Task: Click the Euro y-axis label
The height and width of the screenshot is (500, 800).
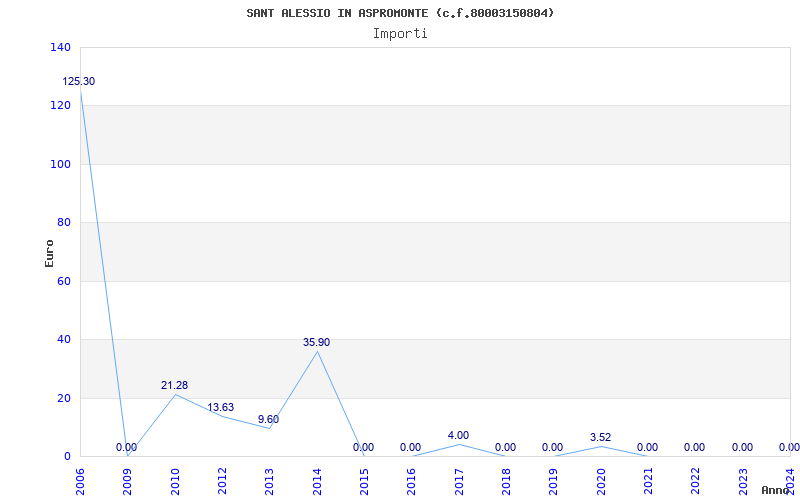Action: (49, 253)
